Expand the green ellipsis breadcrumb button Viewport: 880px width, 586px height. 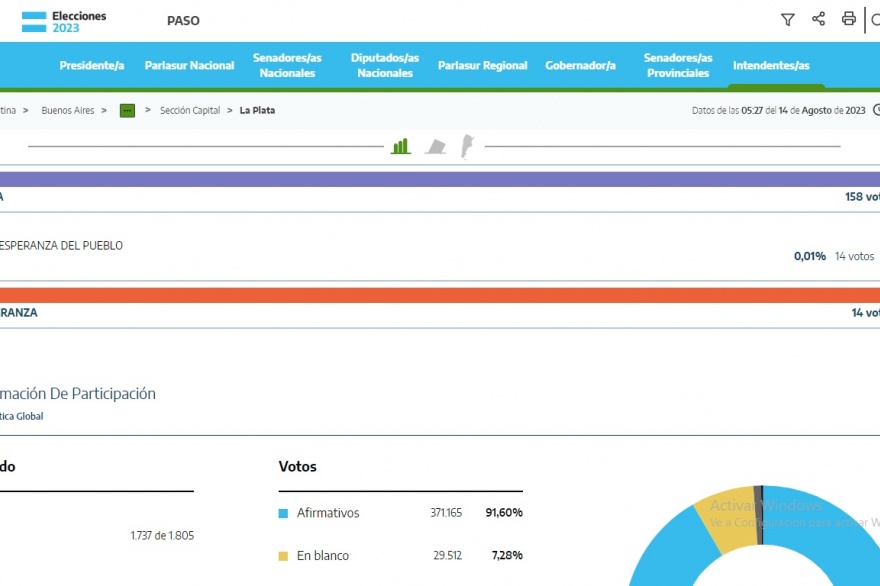(127, 111)
